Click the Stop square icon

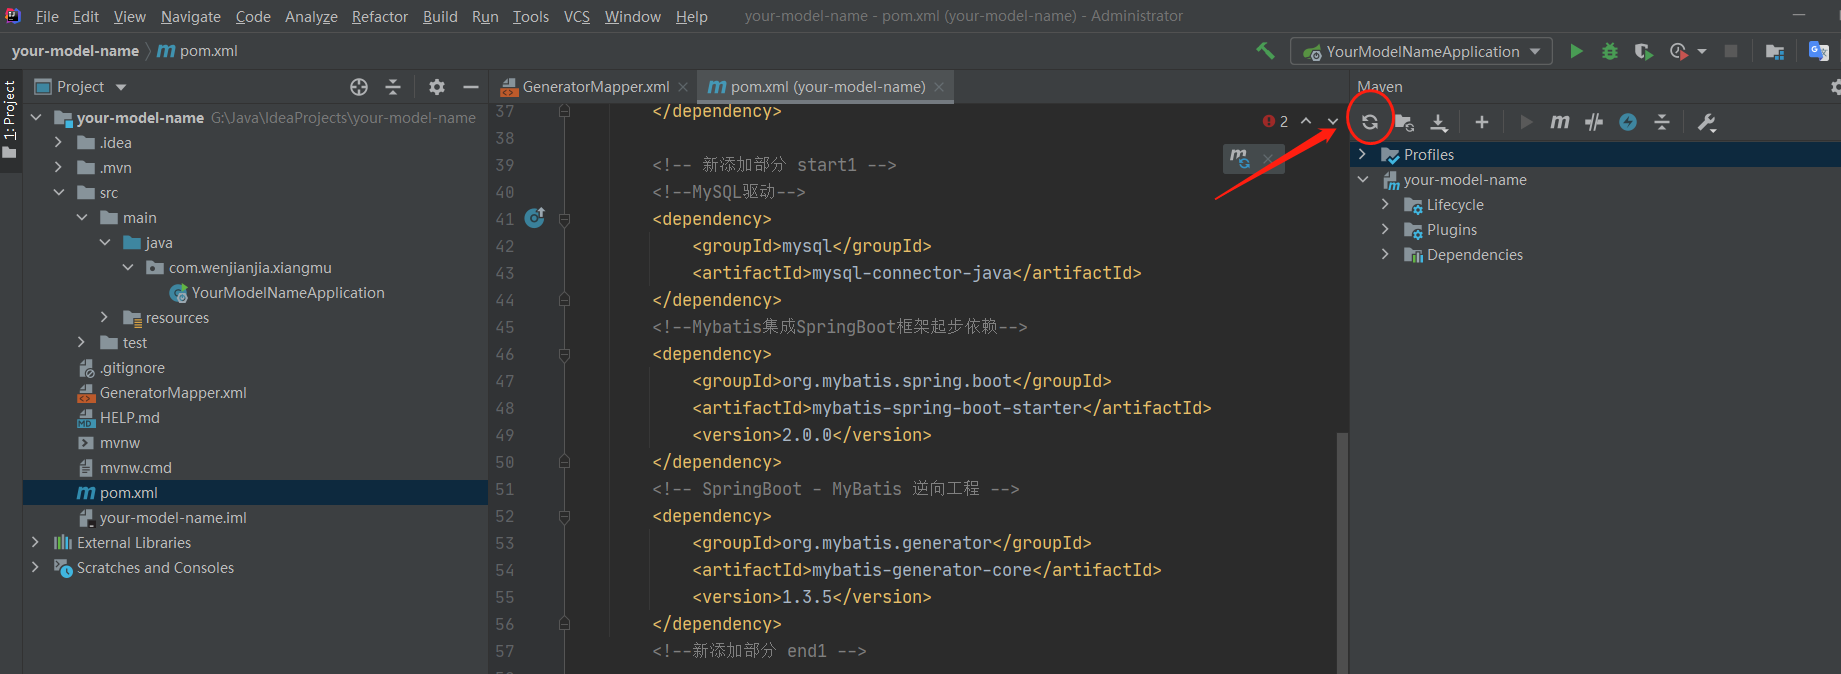(1731, 51)
